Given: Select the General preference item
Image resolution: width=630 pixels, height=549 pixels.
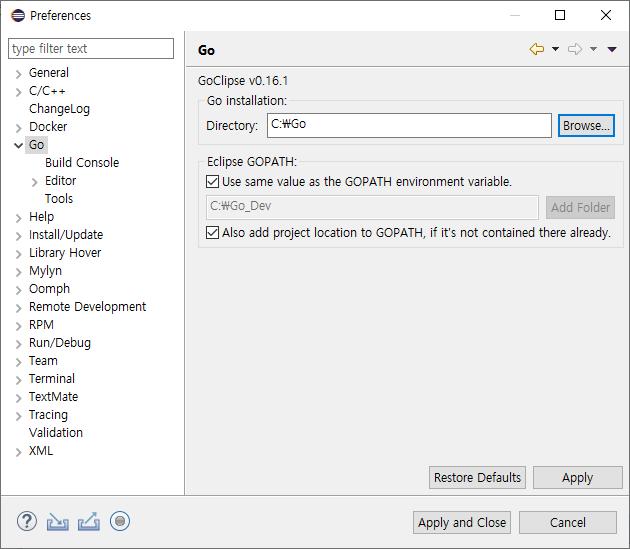Looking at the screenshot, I should (49, 73).
